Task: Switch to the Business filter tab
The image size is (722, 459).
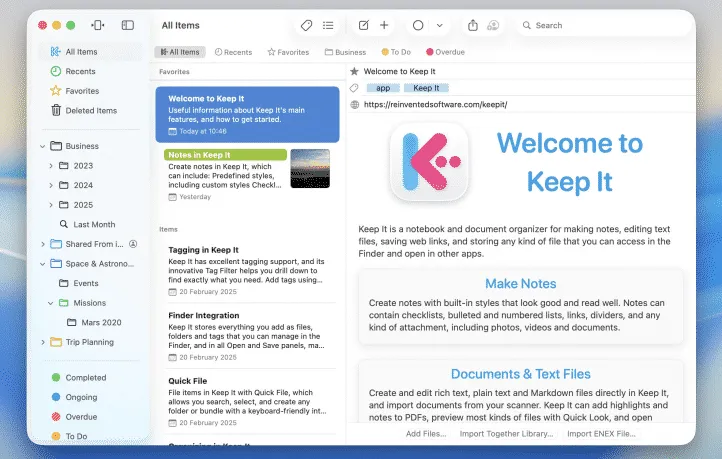Action: [x=345, y=52]
